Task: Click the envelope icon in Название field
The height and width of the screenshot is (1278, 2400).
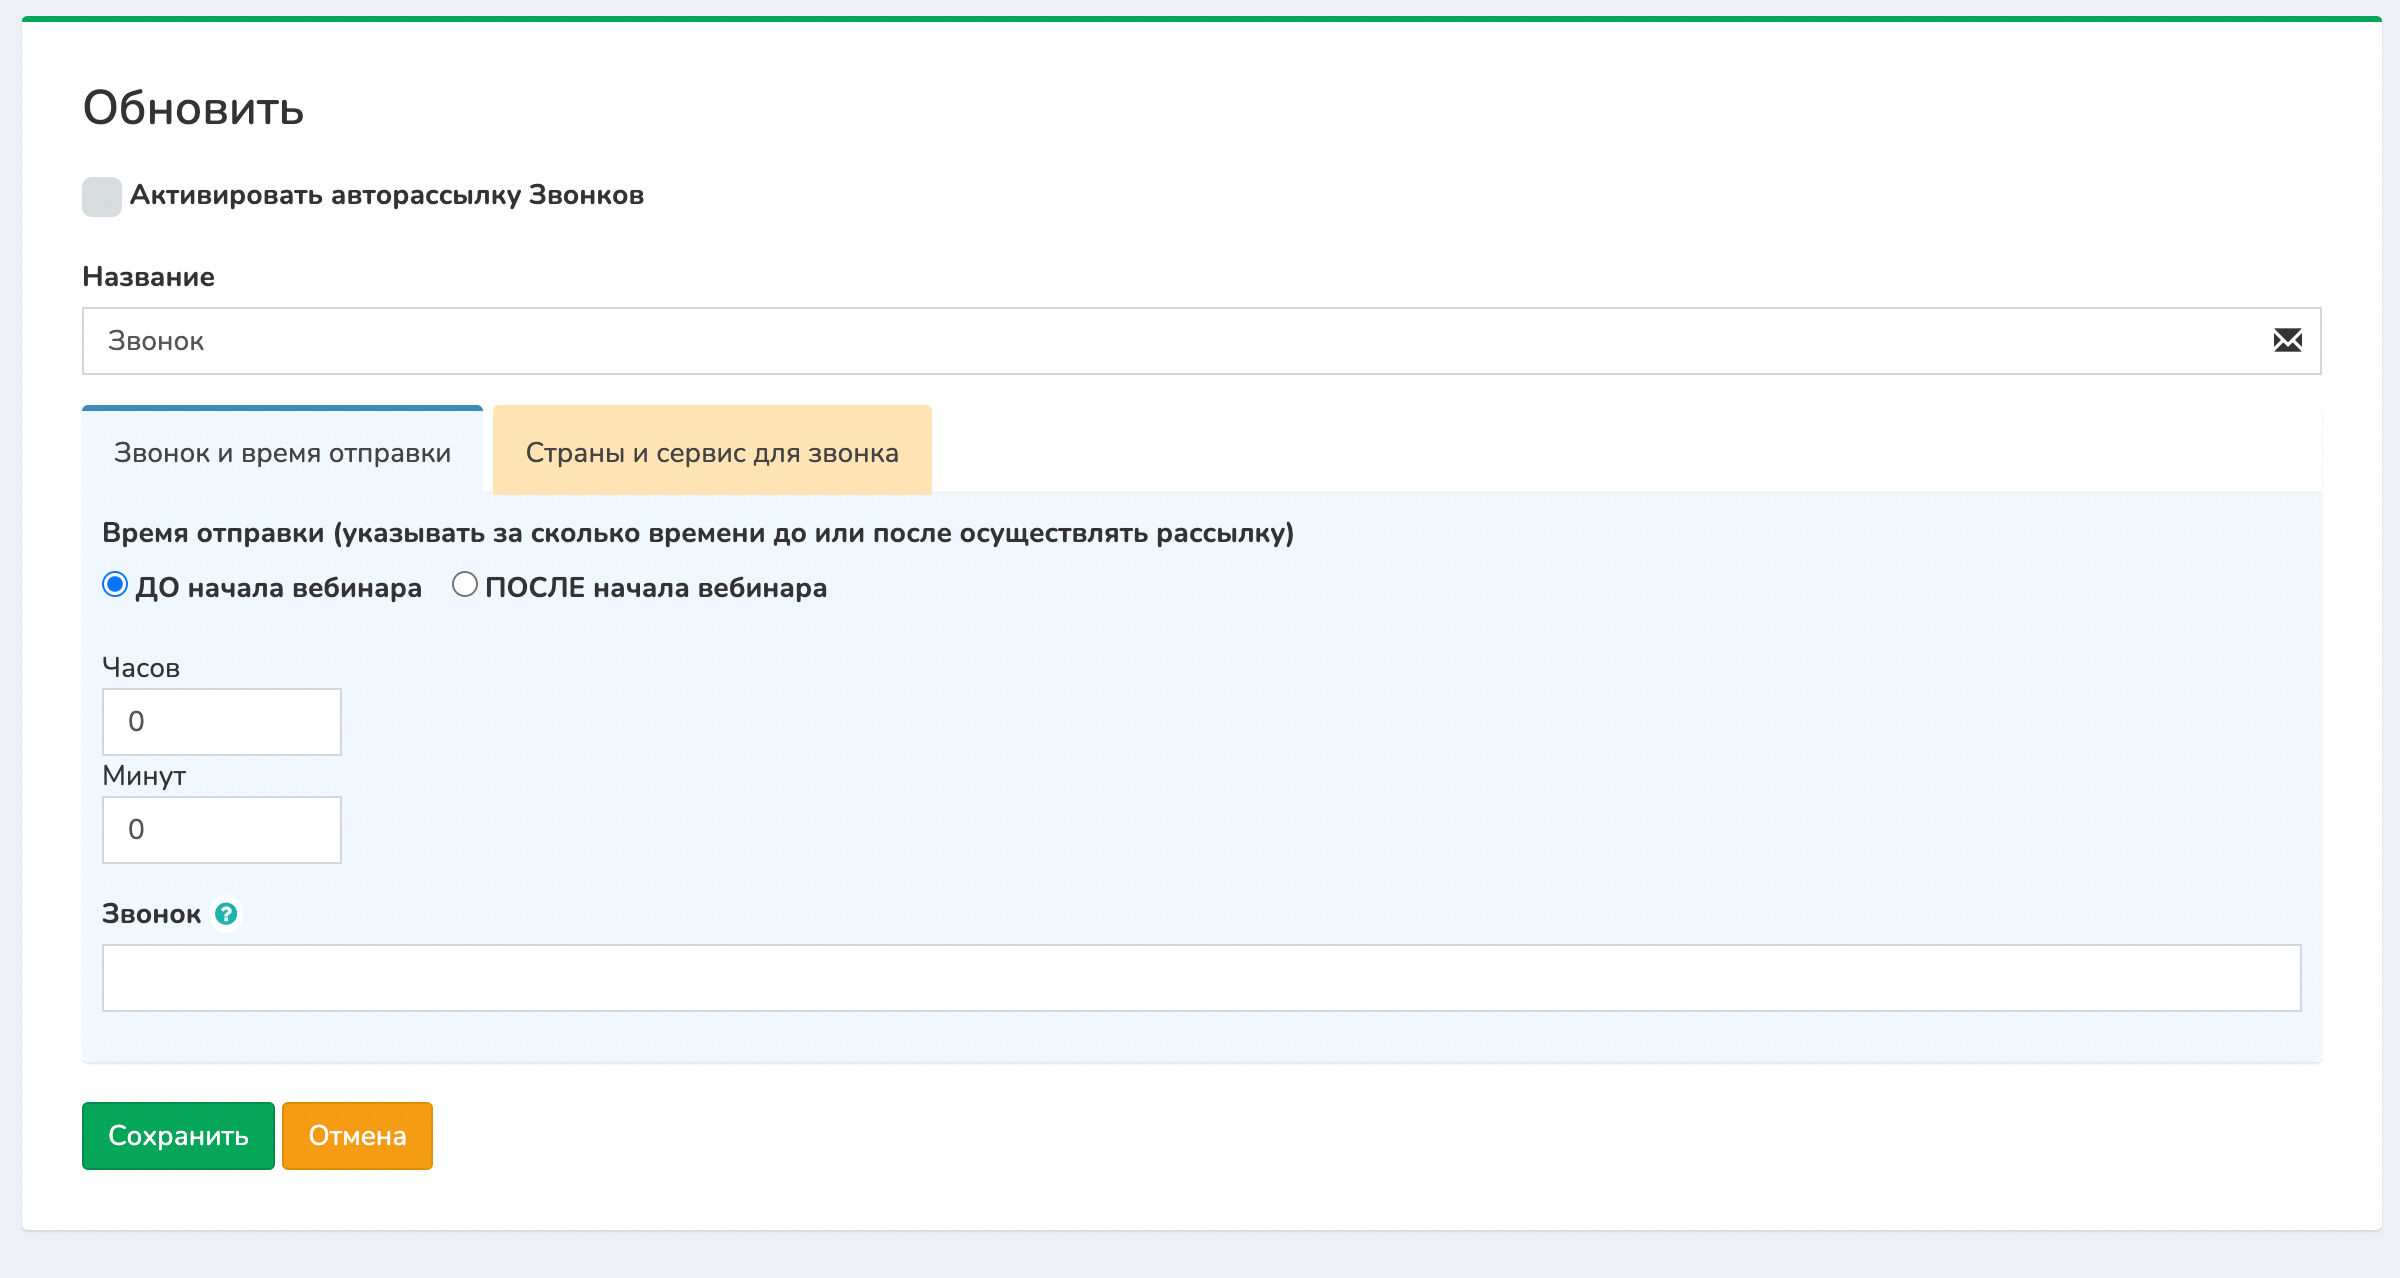Action: [2287, 341]
